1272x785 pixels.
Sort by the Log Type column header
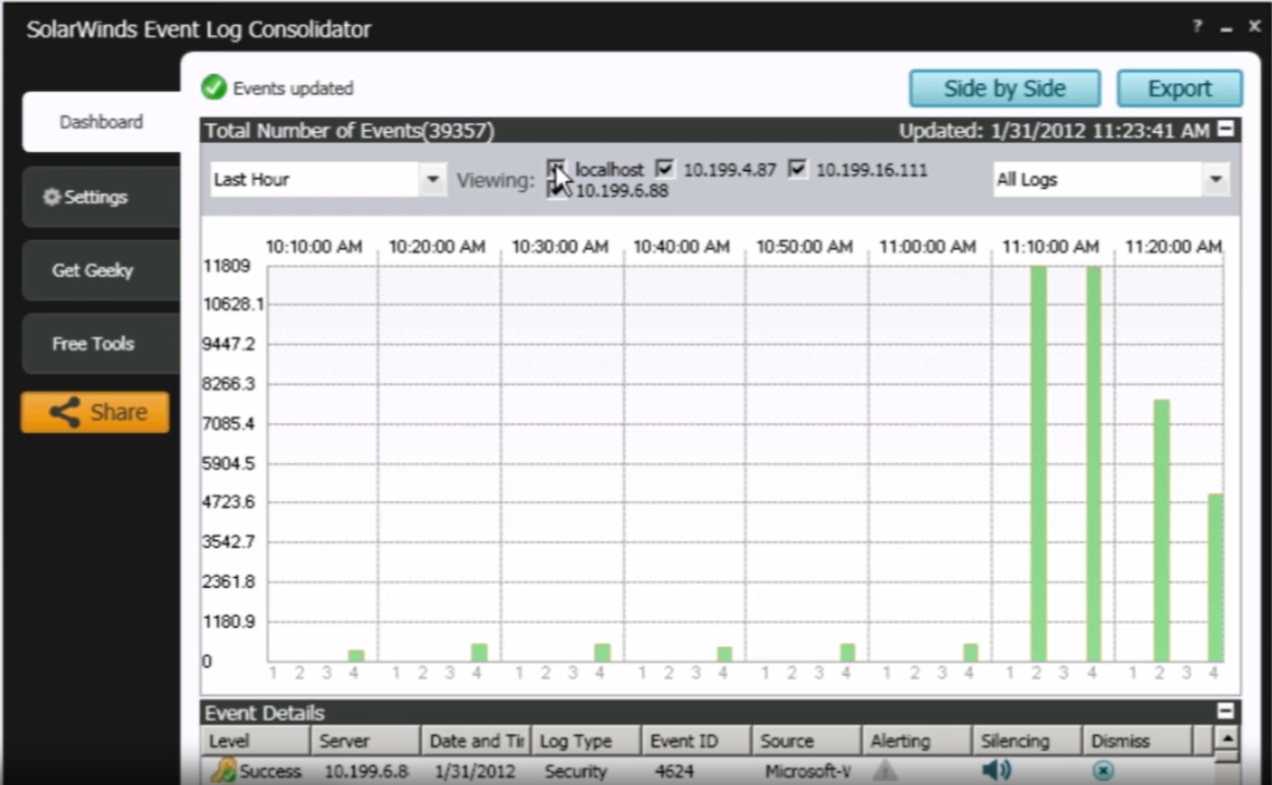585,741
